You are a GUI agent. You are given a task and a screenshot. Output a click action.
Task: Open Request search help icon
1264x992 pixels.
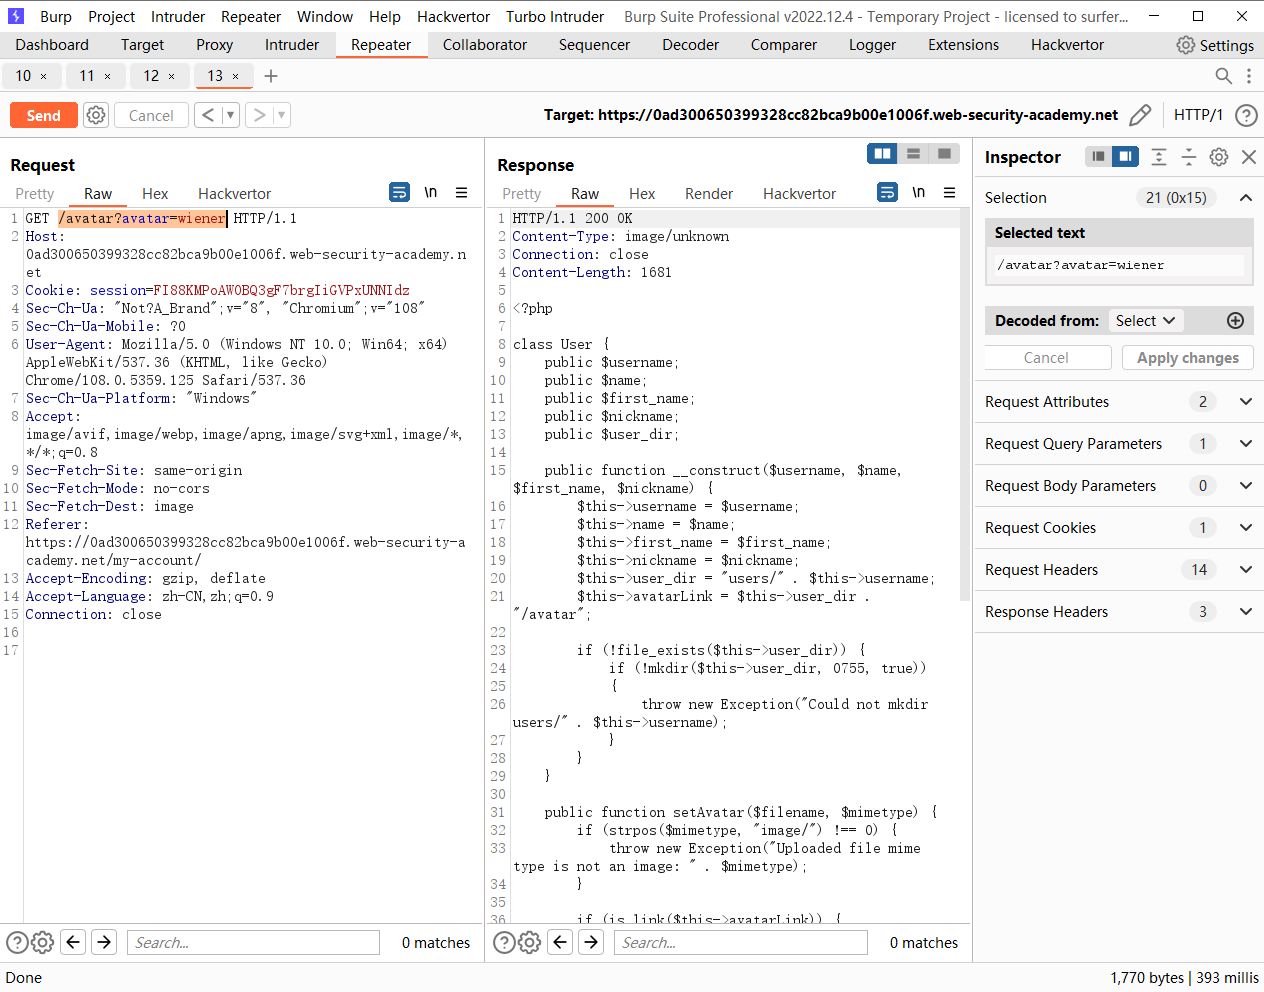click(x=17, y=942)
